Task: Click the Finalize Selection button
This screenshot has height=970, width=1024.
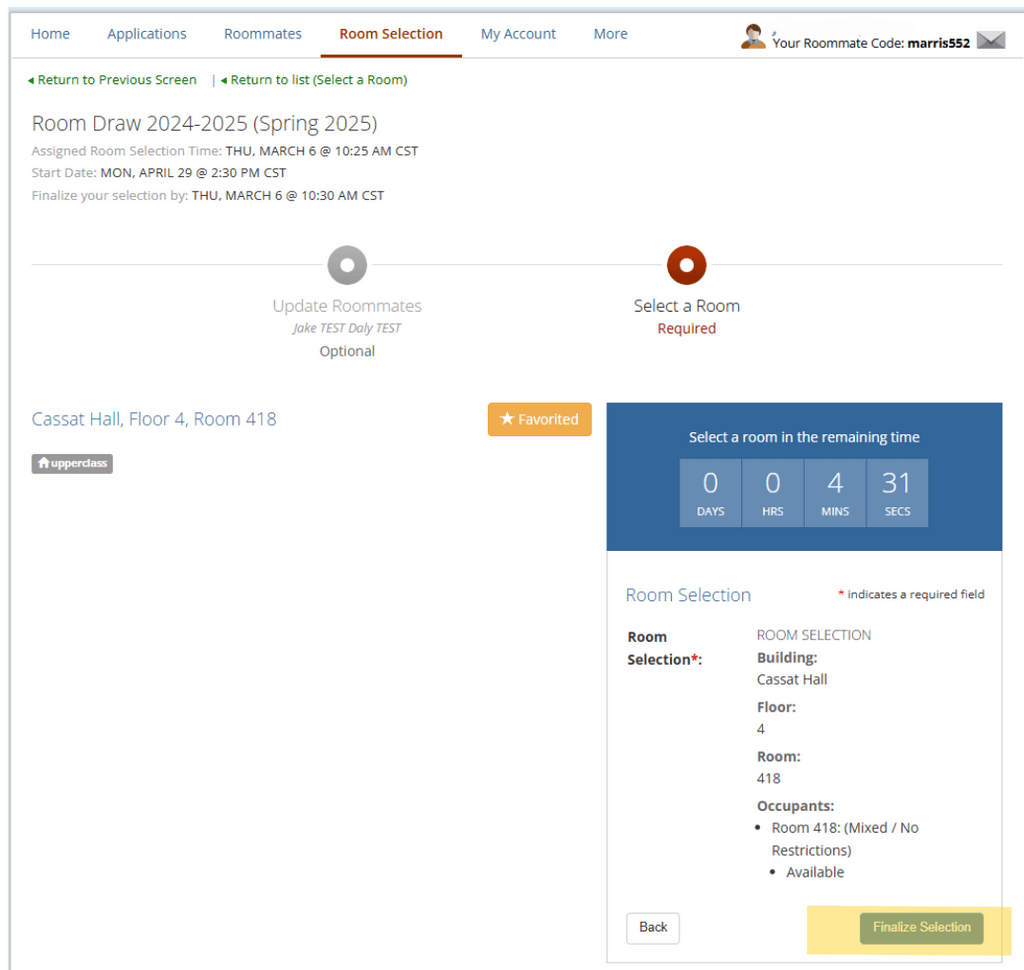Action: pos(921,927)
